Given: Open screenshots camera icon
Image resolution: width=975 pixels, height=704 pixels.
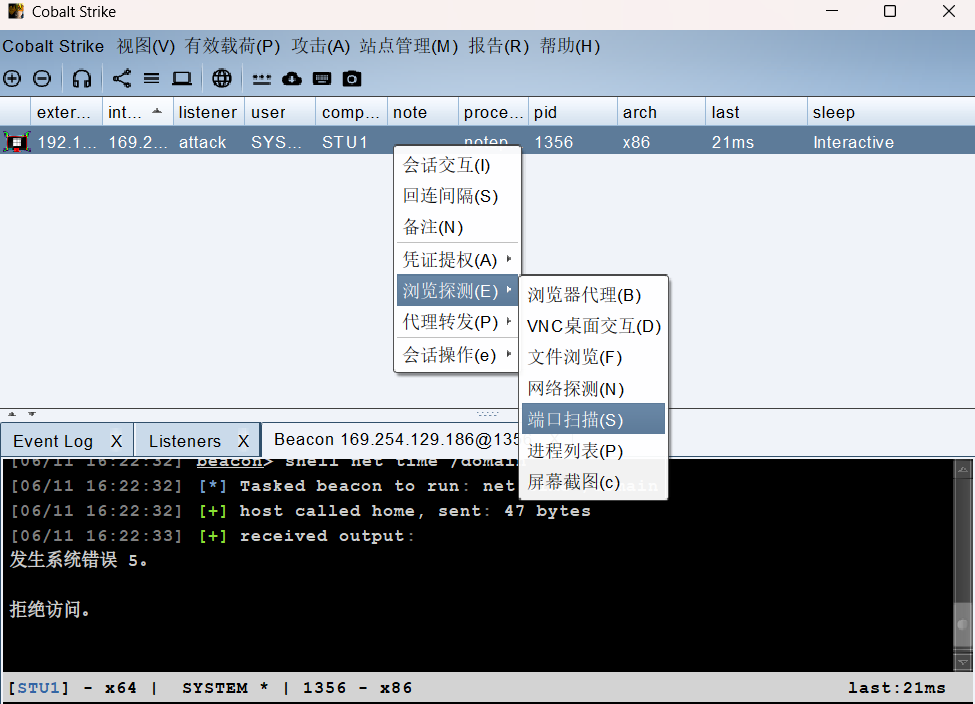Looking at the screenshot, I should (x=351, y=78).
